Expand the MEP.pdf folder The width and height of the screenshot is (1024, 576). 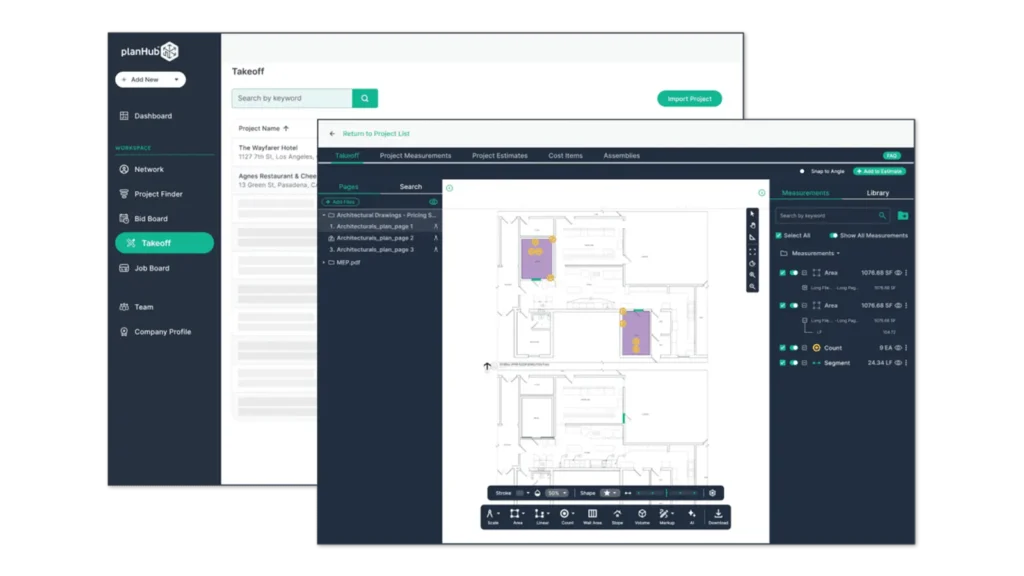click(323, 262)
